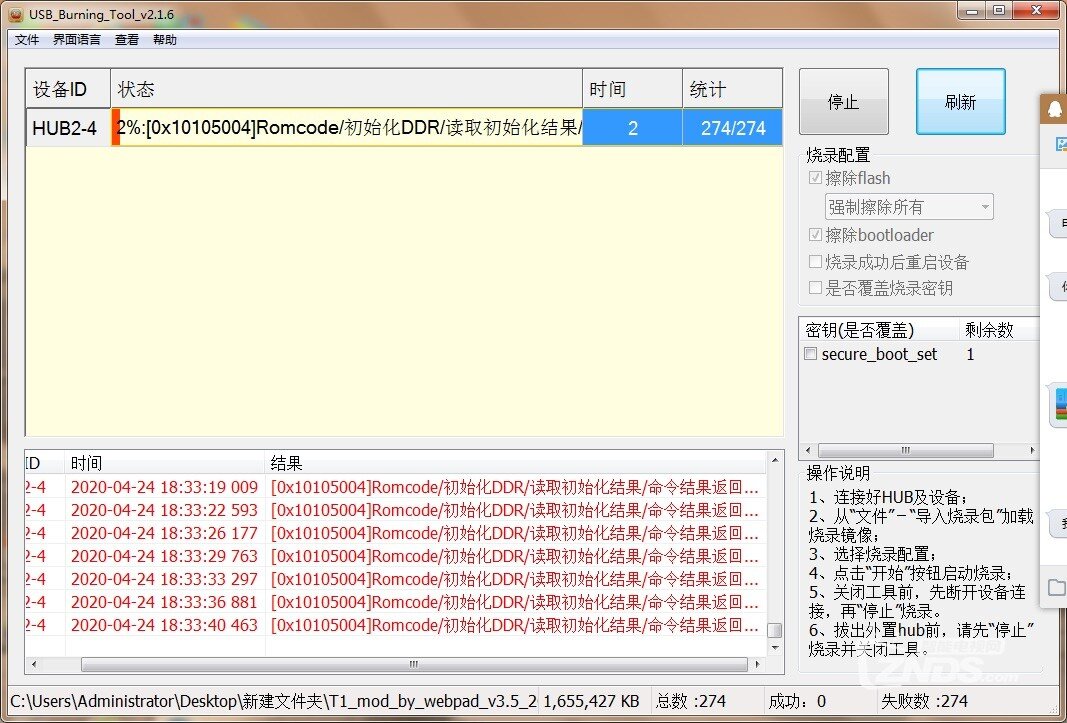The image size is (1067, 723).
Task: Toggle the 擦除bootloader checkbox
Action: tap(815, 235)
